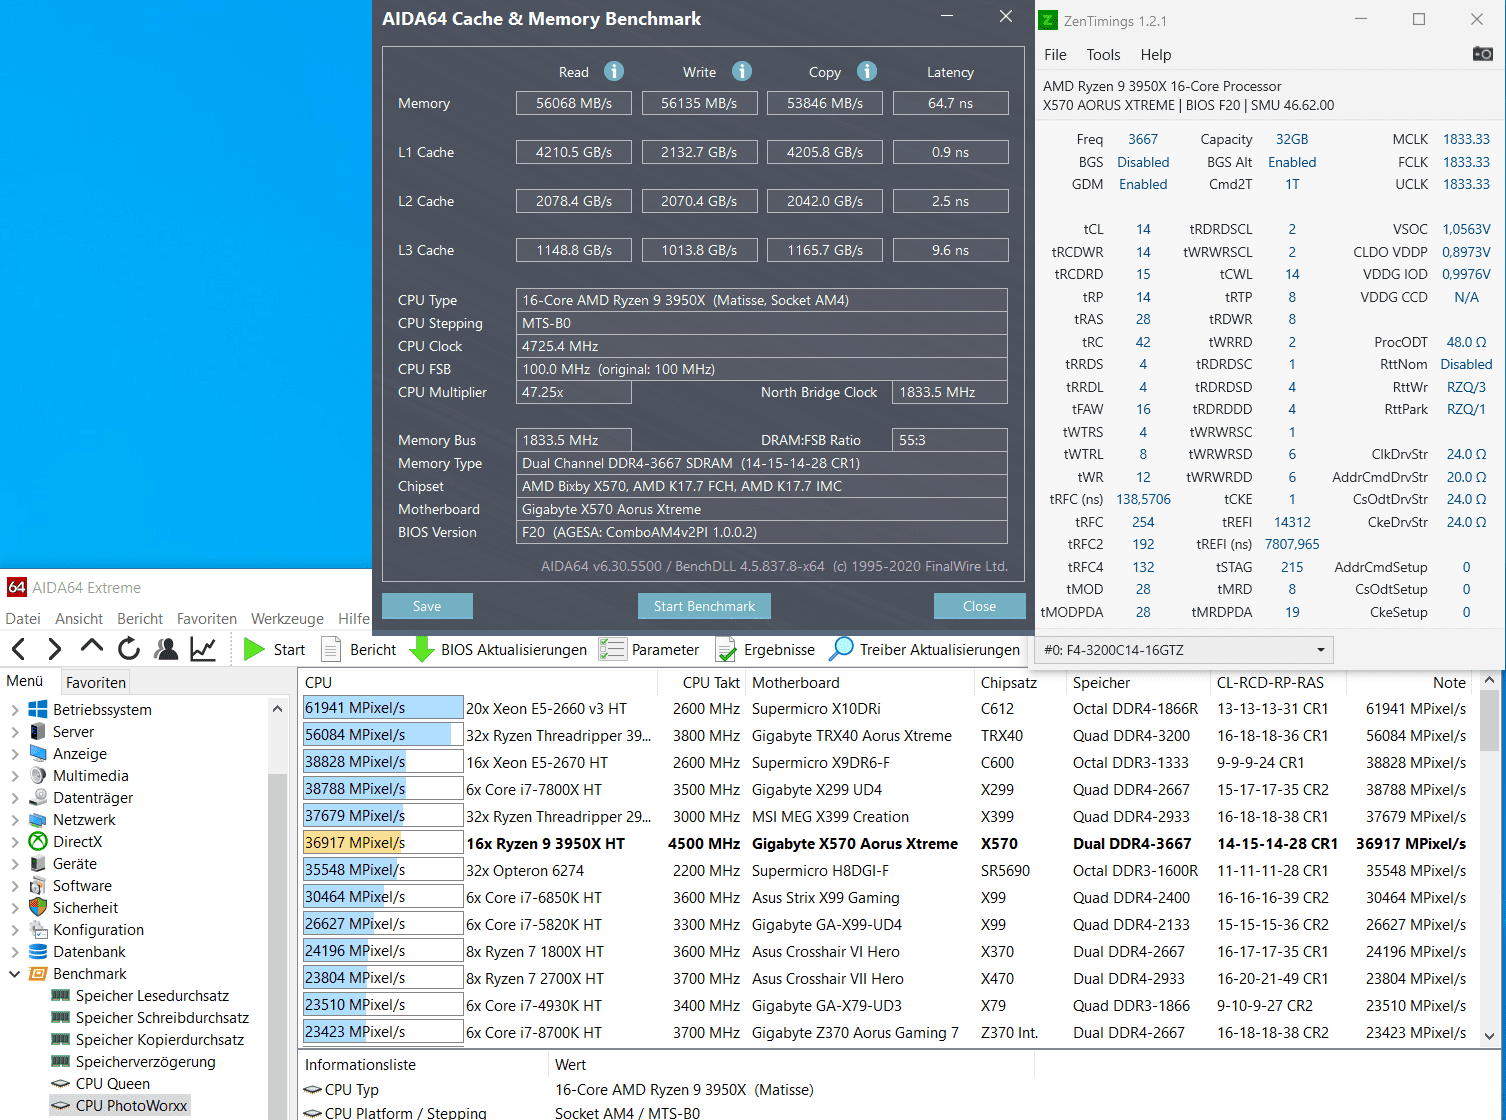This screenshot has width=1506, height=1120.
Task: Open the AIDA64 graph toolbar icon
Action: [203, 649]
